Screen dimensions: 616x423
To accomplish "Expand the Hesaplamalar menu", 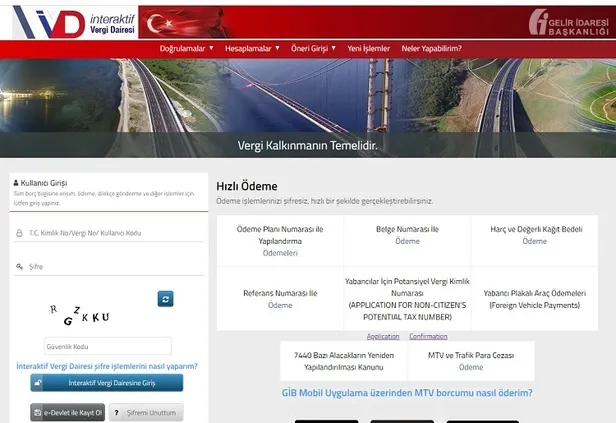I will 251,48.
